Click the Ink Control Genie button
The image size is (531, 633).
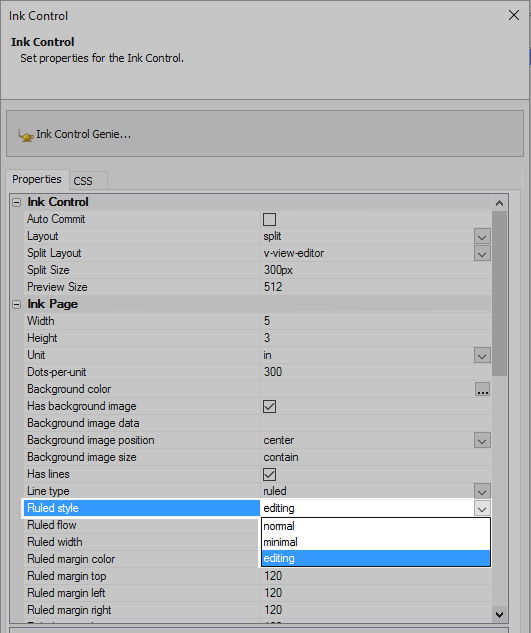[265, 134]
